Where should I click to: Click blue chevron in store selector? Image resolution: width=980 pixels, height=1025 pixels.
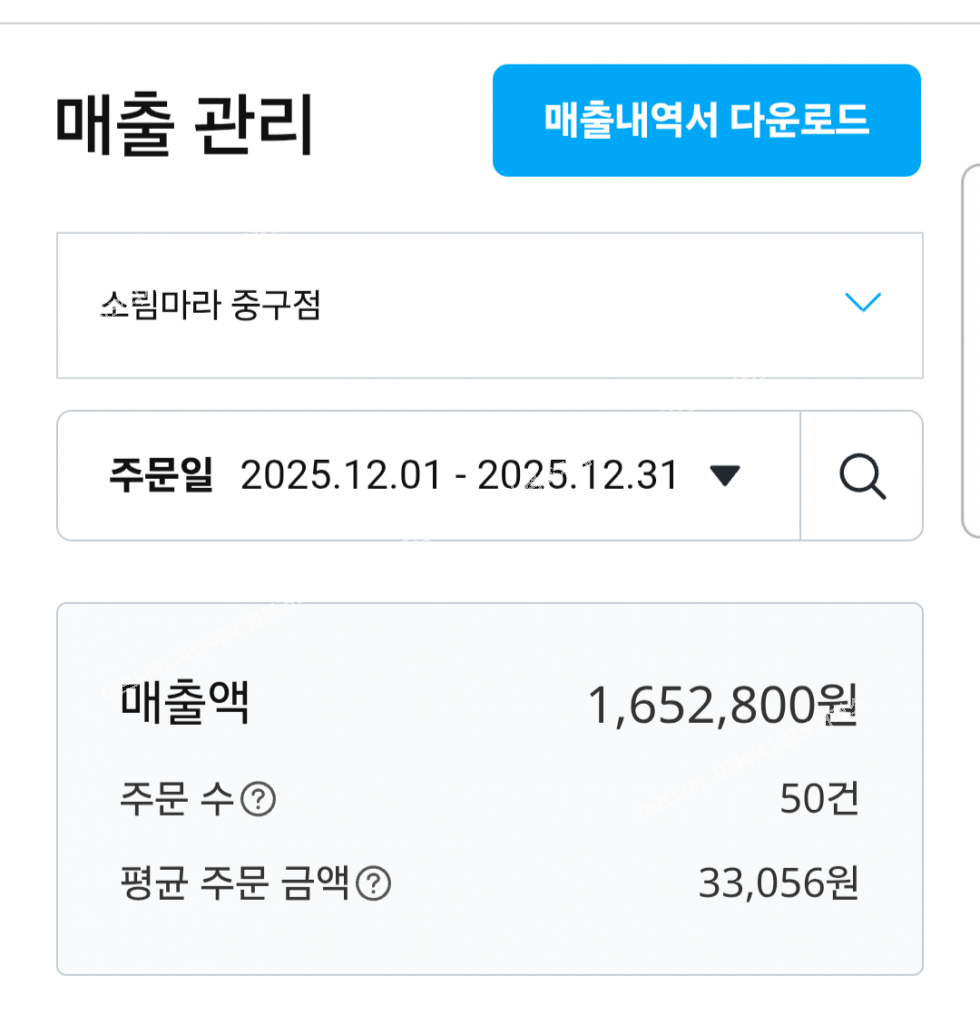(863, 303)
